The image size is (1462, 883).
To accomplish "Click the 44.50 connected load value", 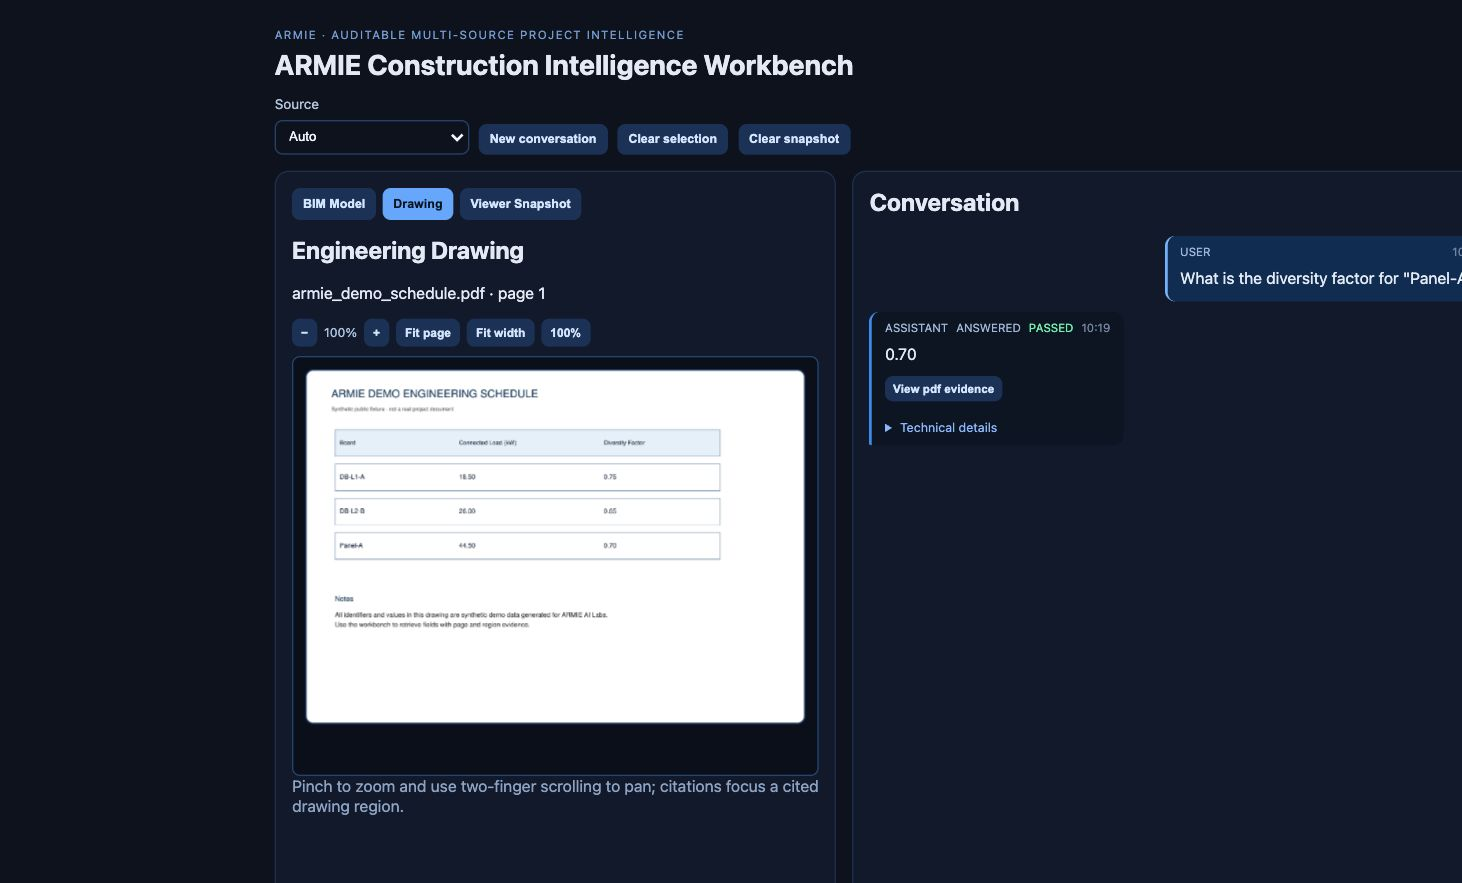I will click(467, 546).
